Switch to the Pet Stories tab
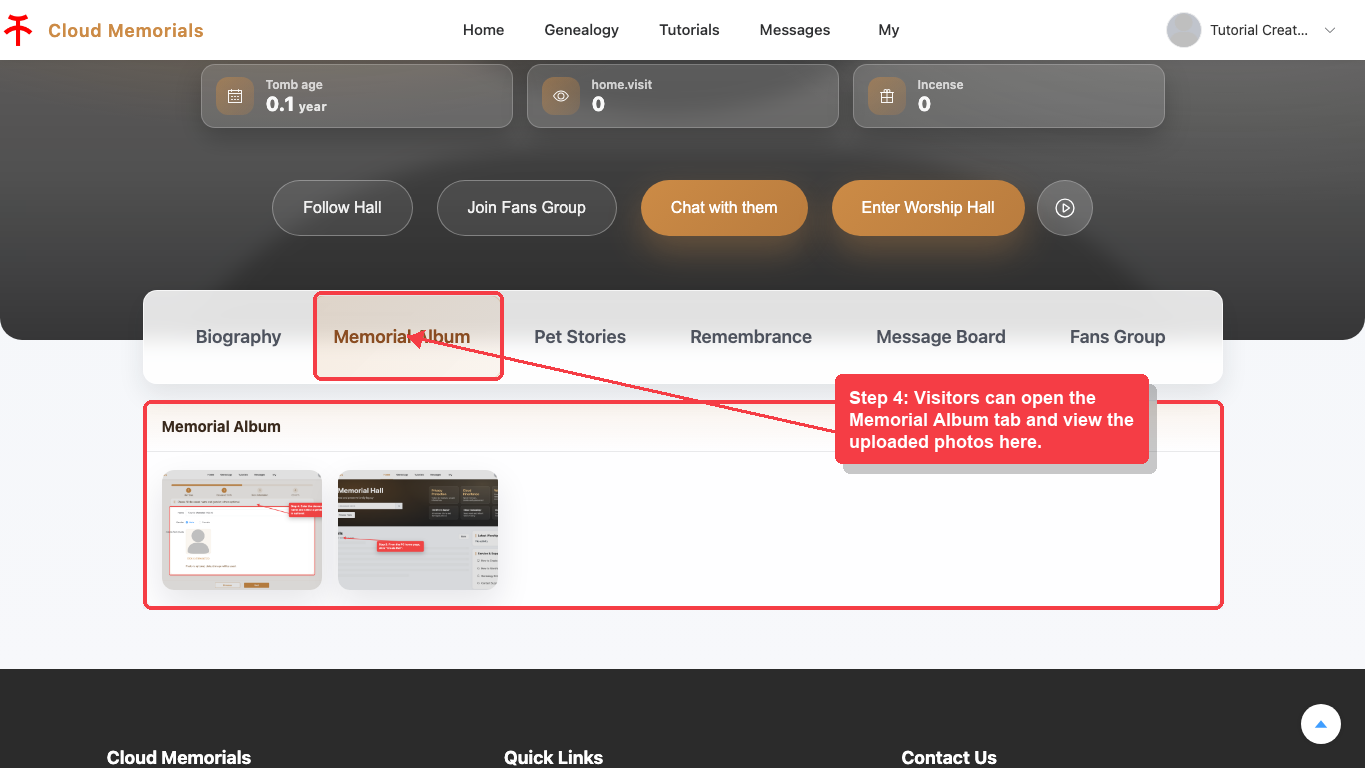 click(580, 337)
